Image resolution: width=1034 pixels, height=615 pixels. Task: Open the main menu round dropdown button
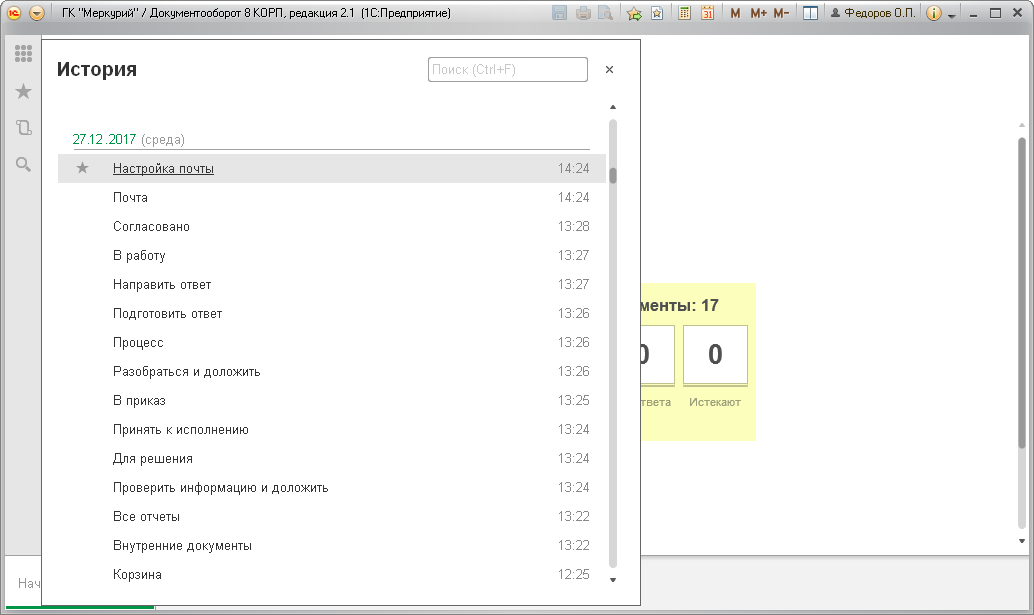[37, 13]
